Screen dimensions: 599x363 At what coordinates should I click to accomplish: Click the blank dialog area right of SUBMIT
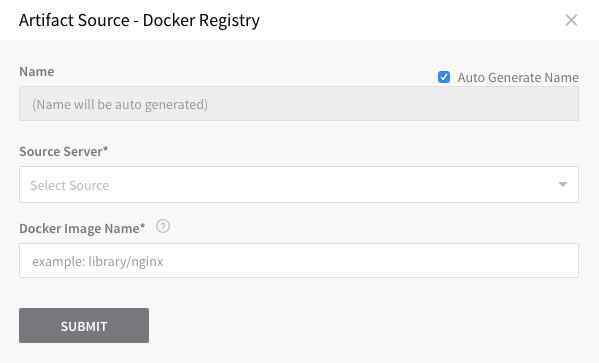tap(363, 326)
